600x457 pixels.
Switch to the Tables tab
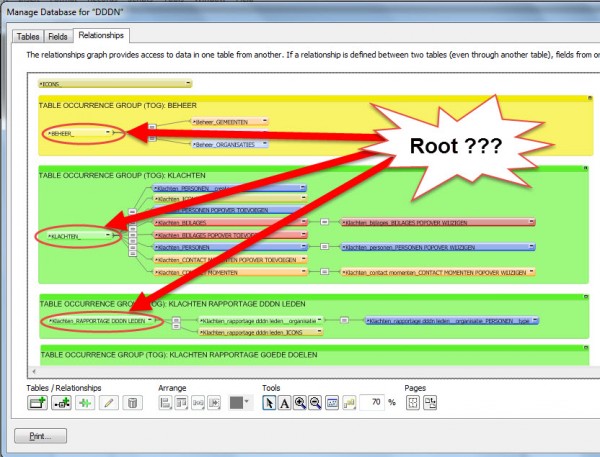pos(28,37)
